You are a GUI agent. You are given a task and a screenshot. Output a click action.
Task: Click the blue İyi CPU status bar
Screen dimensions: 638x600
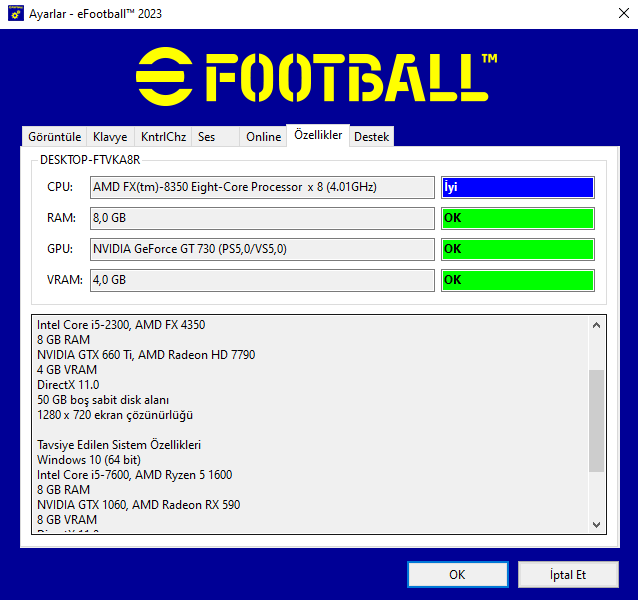click(x=518, y=187)
